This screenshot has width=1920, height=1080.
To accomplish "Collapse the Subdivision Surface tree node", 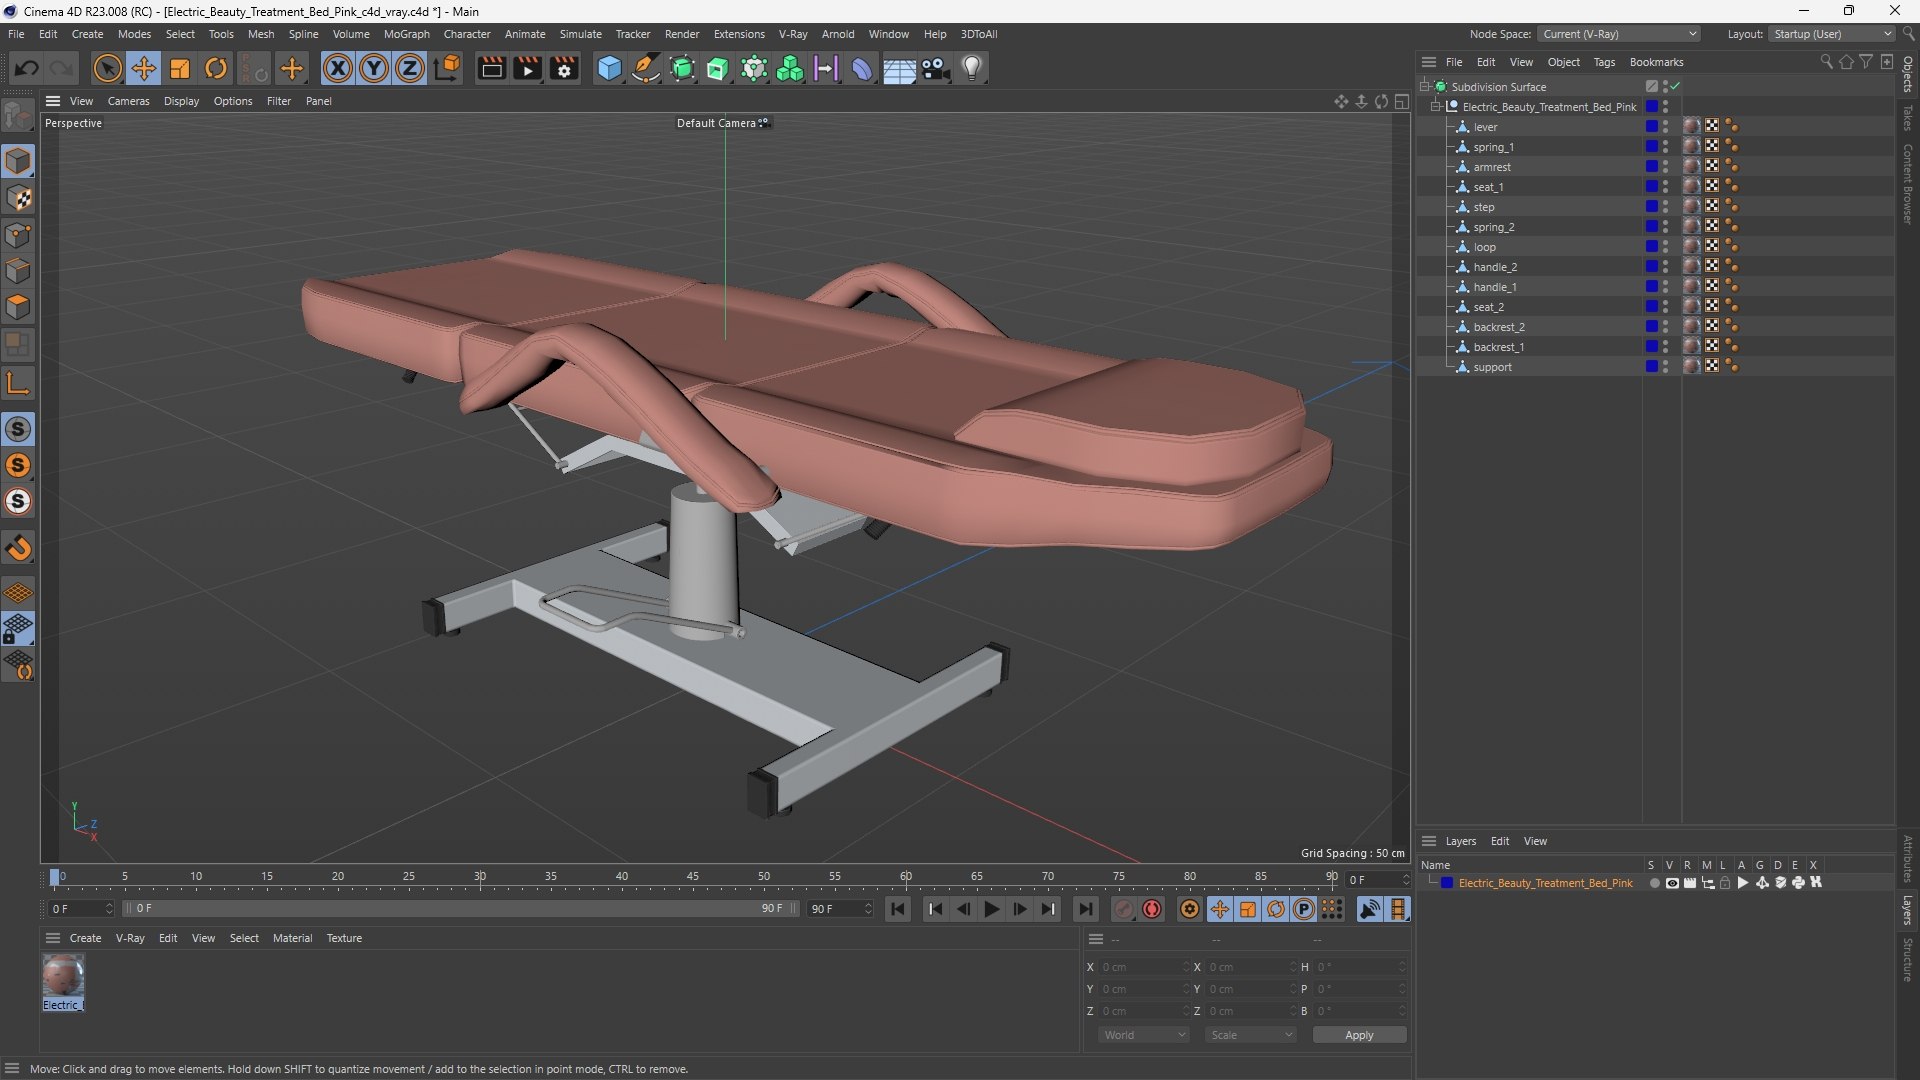I will 1424,87.
